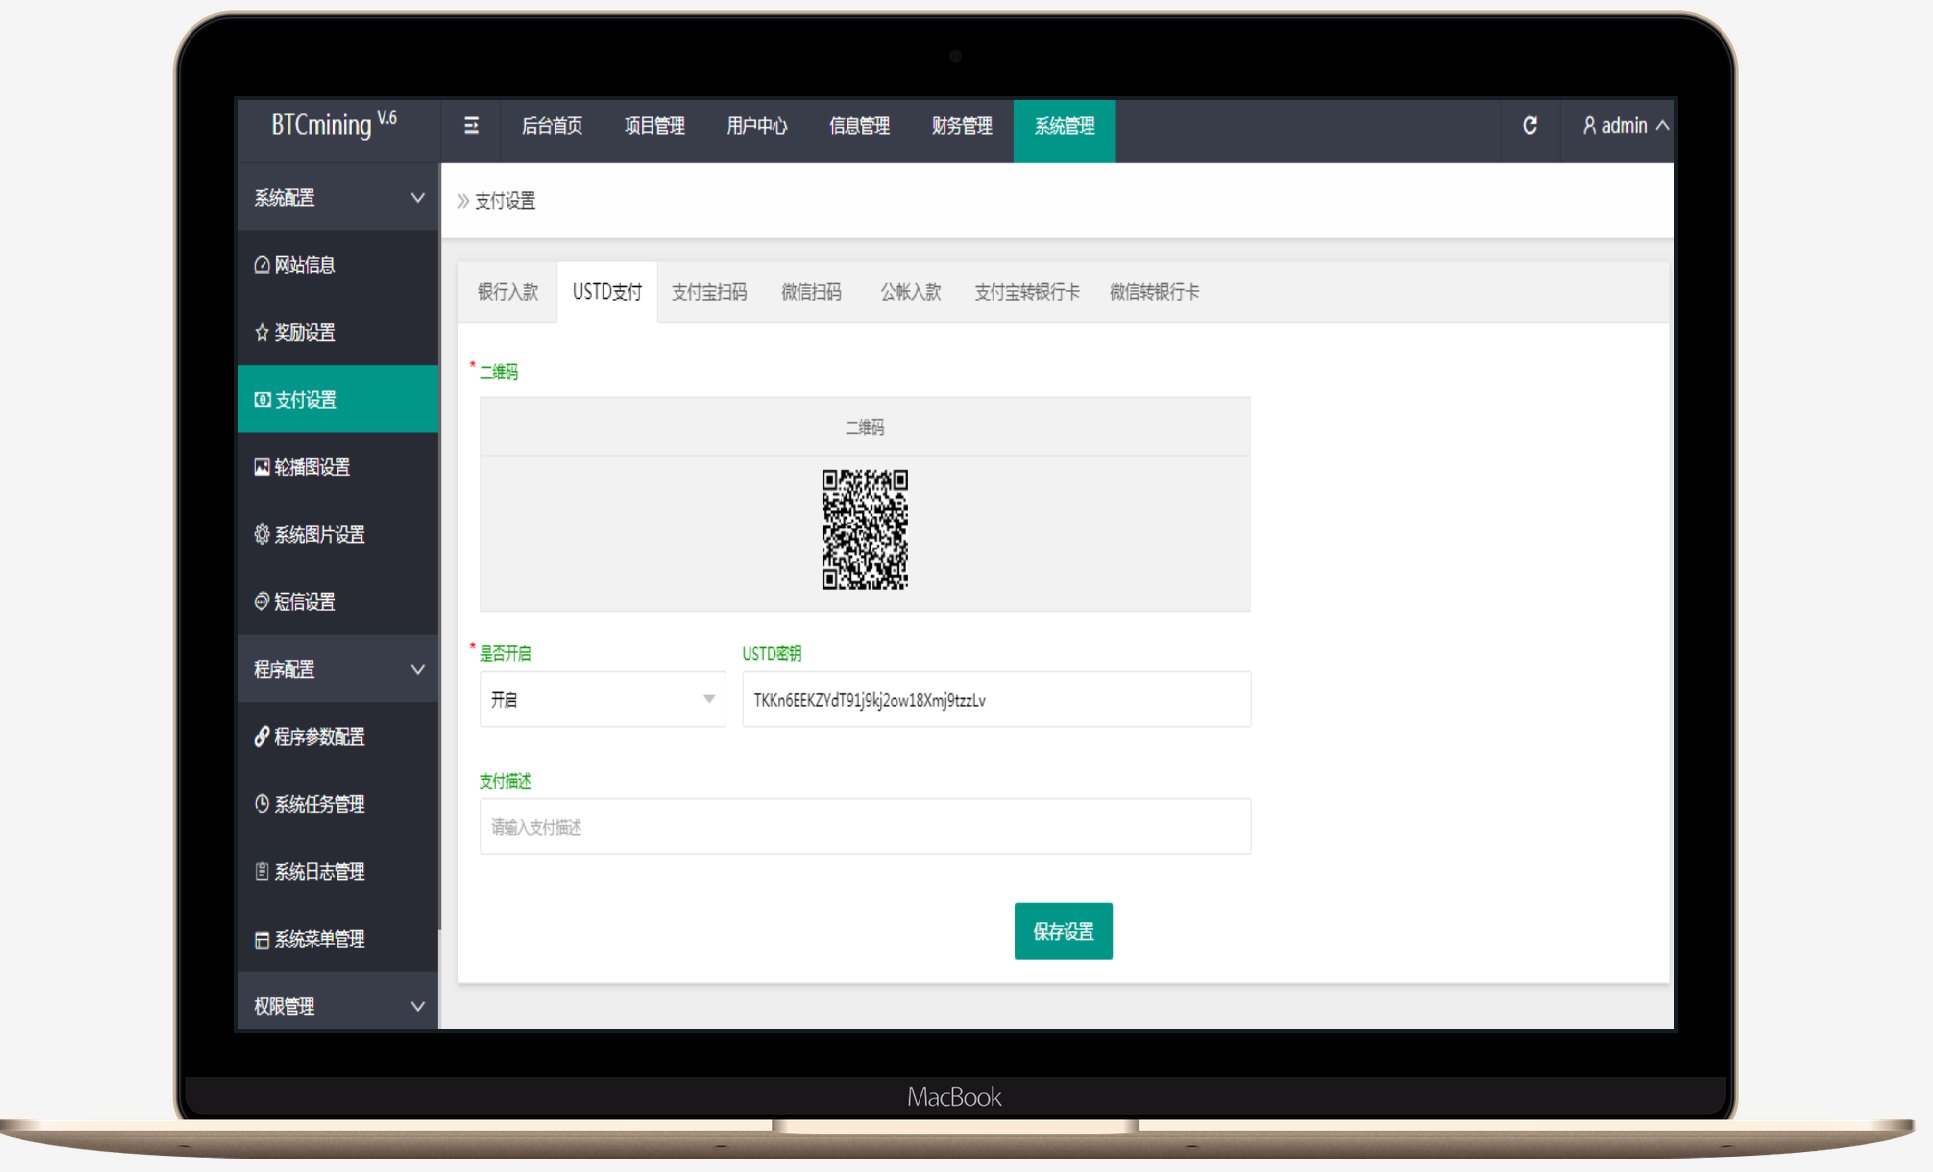The width and height of the screenshot is (1933, 1172).
Task: Click the 支付设置 breadcrumb text
Action: tap(505, 201)
